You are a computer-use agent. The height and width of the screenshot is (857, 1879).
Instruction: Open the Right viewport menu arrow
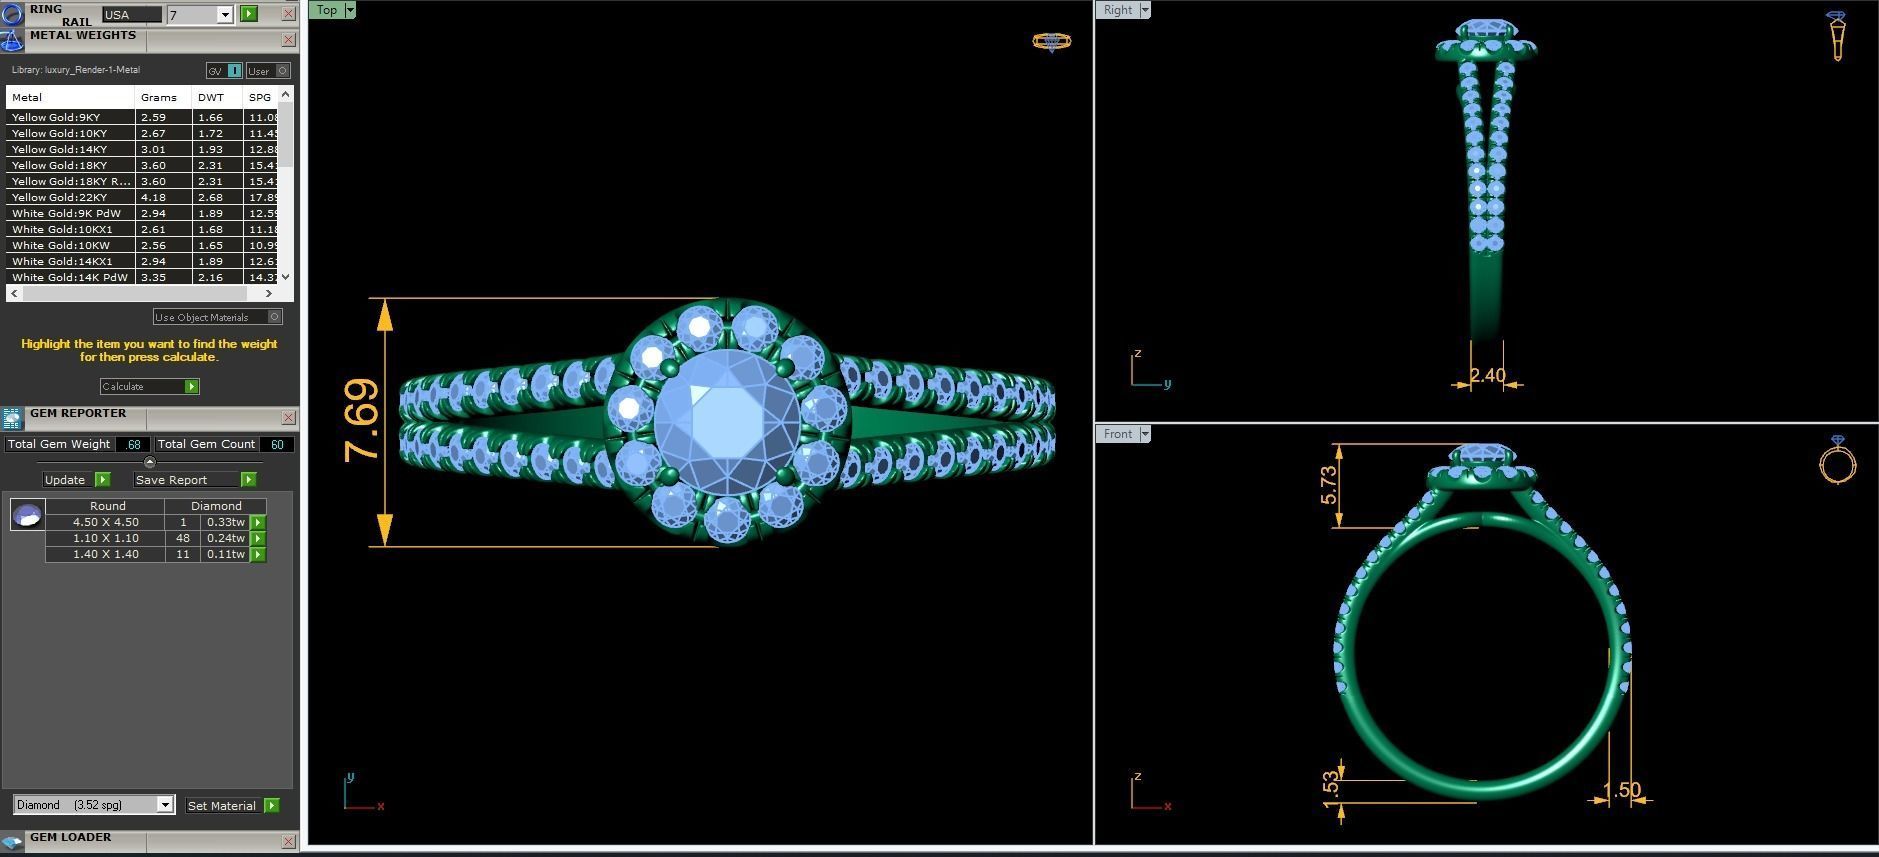[x=1145, y=10]
